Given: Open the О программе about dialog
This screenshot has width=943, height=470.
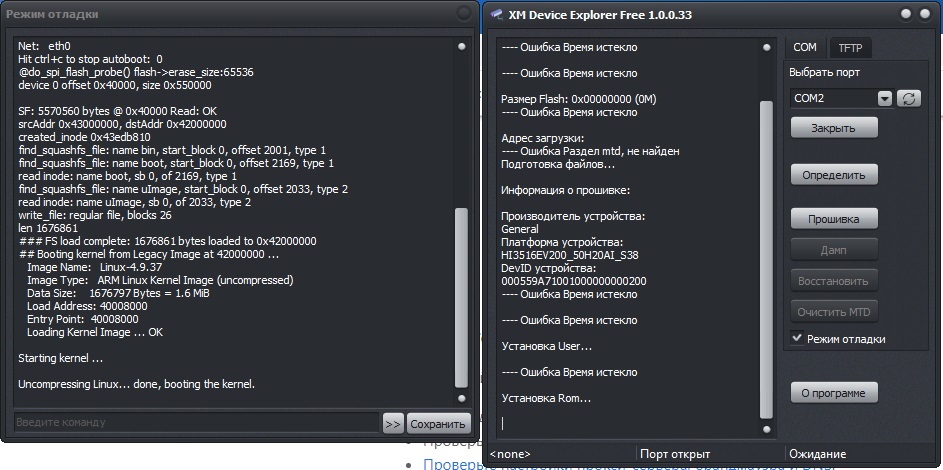Looking at the screenshot, I should click(x=834, y=391).
